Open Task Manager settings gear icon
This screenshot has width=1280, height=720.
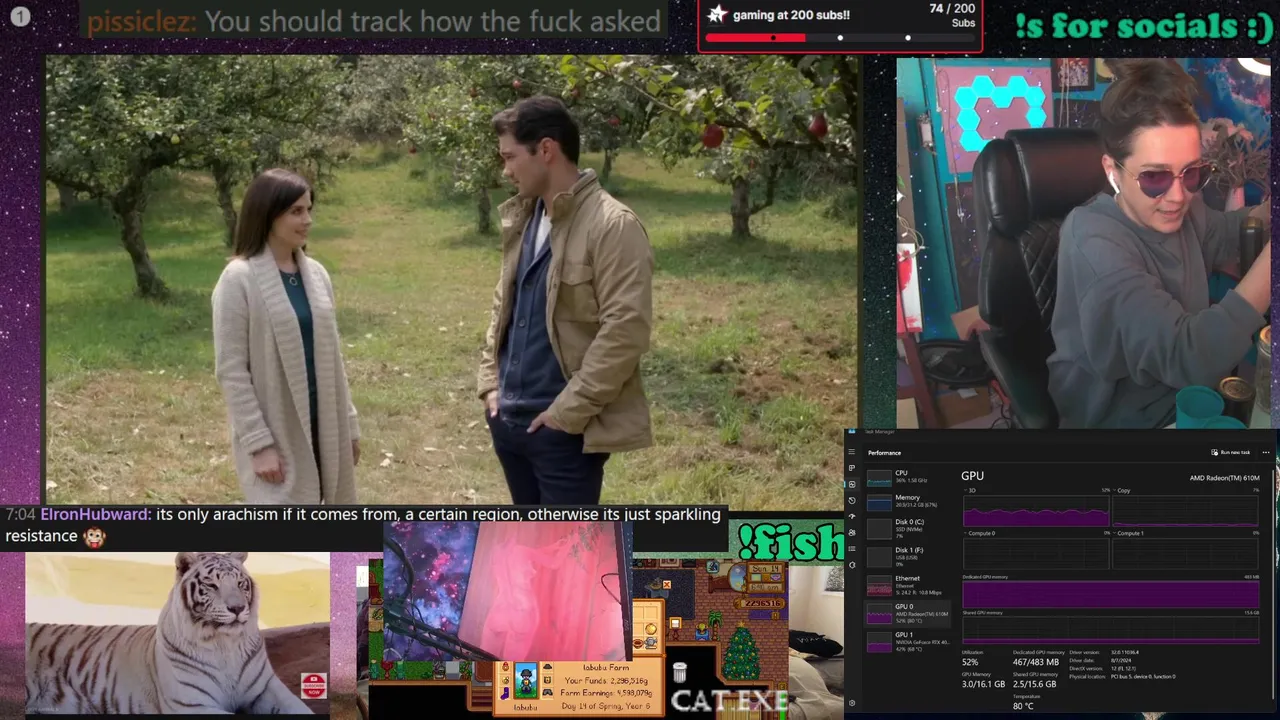click(x=852, y=703)
